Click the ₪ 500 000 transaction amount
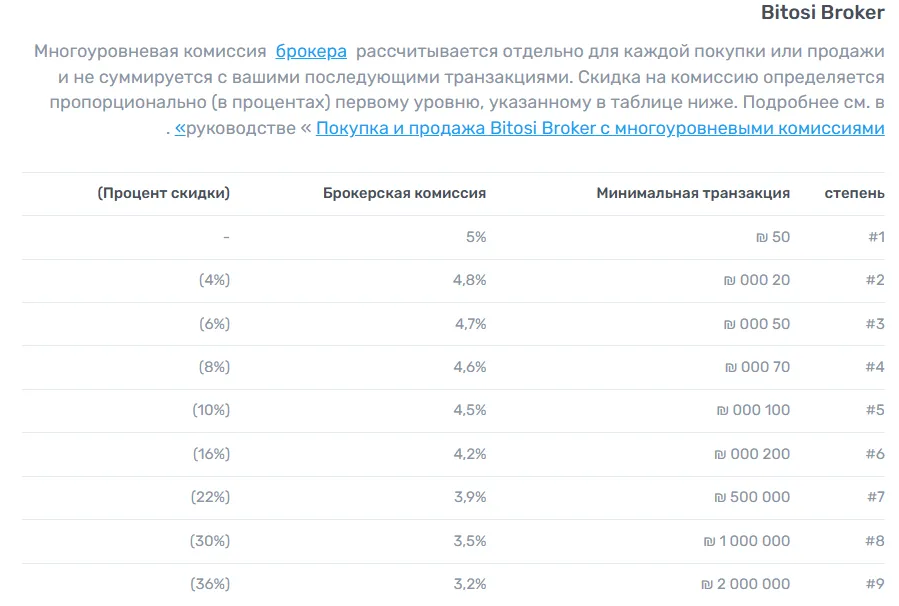Viewport: 899px width, 606px height. tap(752, 497)
